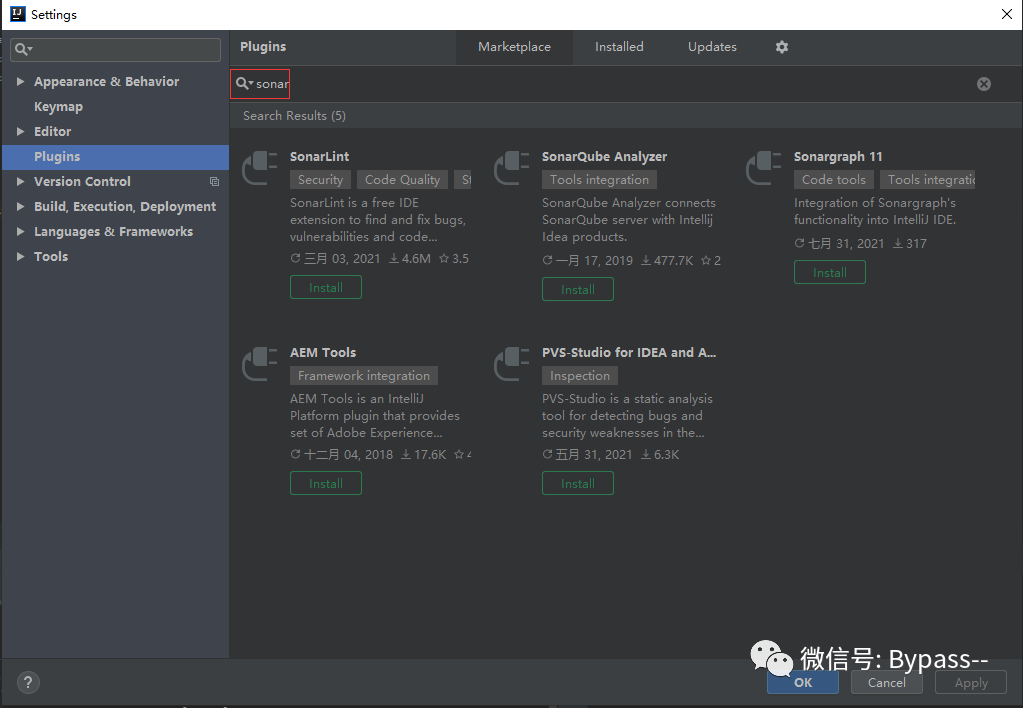Open AEM Tools plugin title
1023x708 pixels.
[323, 352]
